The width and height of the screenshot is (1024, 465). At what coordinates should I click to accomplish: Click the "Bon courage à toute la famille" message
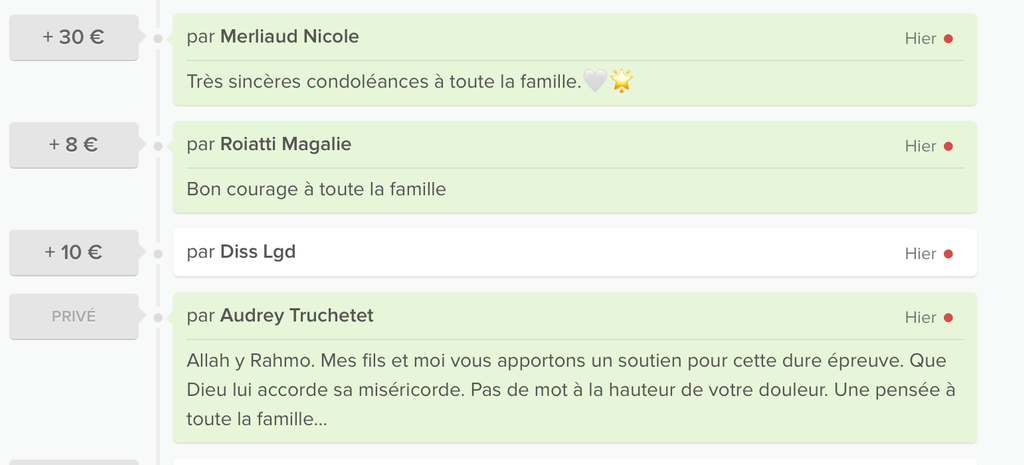pos(316,189)
